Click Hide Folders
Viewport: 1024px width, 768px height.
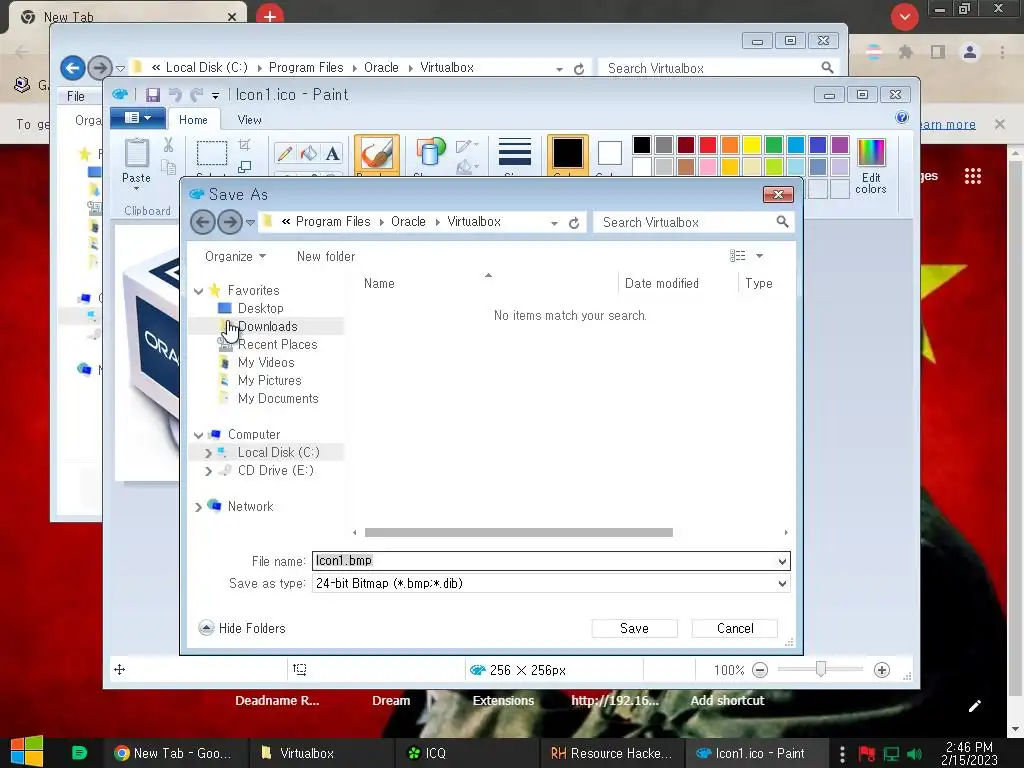click(242, 628)
